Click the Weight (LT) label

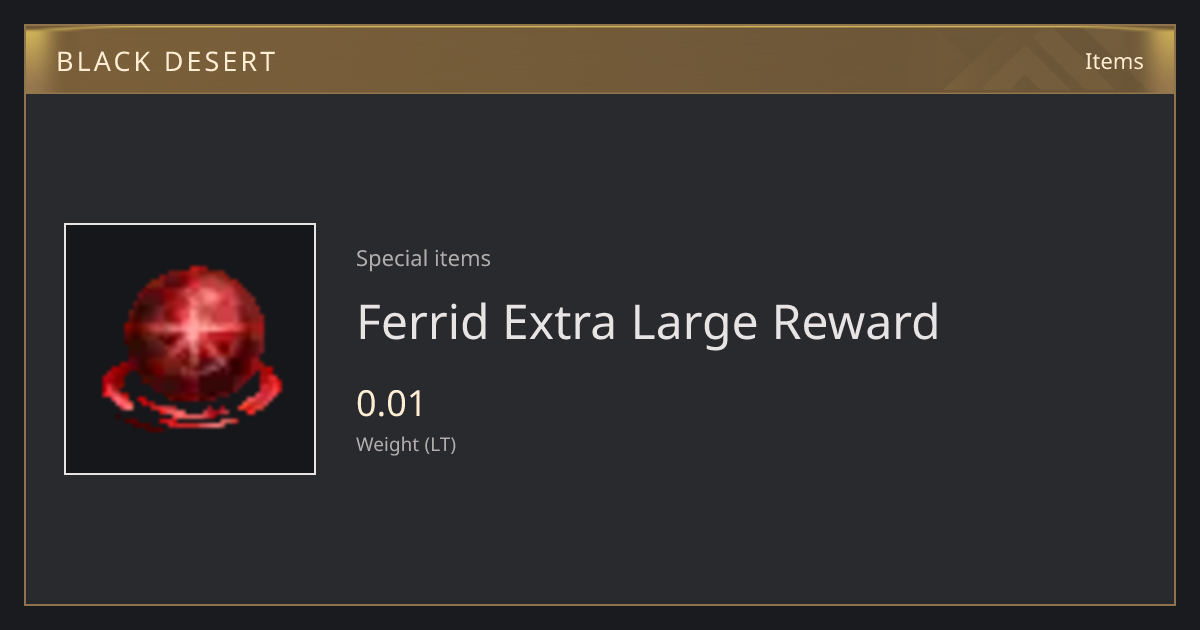point(406,444)
